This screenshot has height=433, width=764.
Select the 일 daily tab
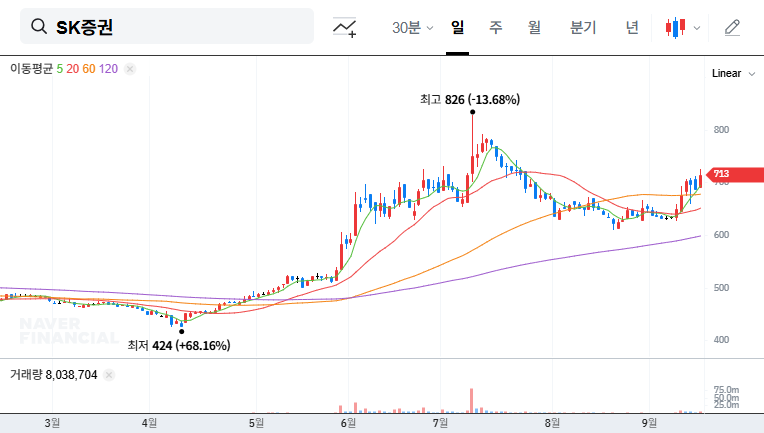[x=457, y=27]
